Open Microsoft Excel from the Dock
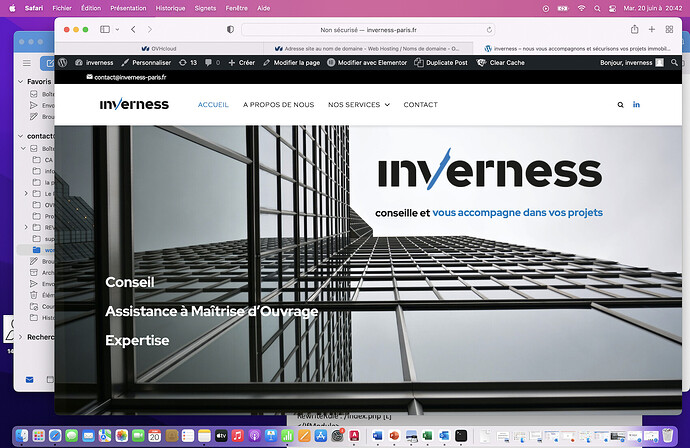Image resolution: width=690 pixels, height=448 pixels. click(427, 436)
